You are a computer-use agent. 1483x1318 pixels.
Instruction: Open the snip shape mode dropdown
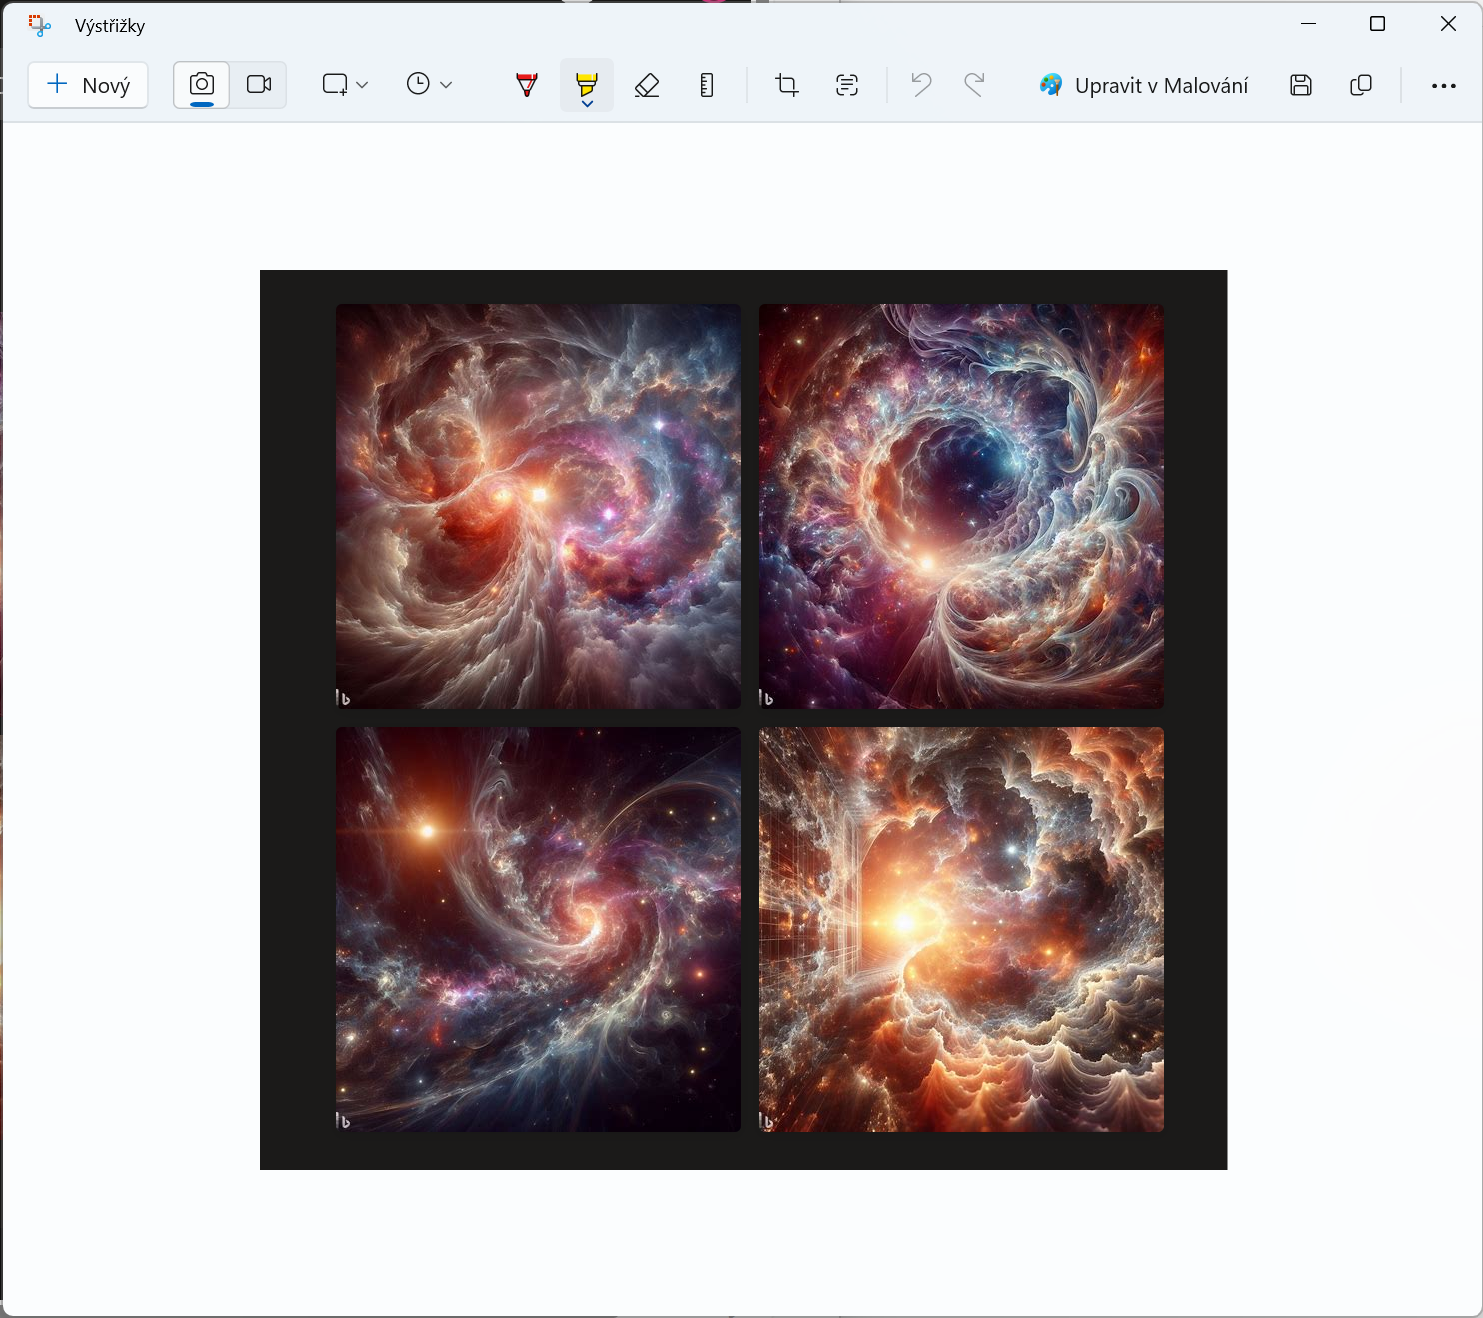[x=345, y=85]
